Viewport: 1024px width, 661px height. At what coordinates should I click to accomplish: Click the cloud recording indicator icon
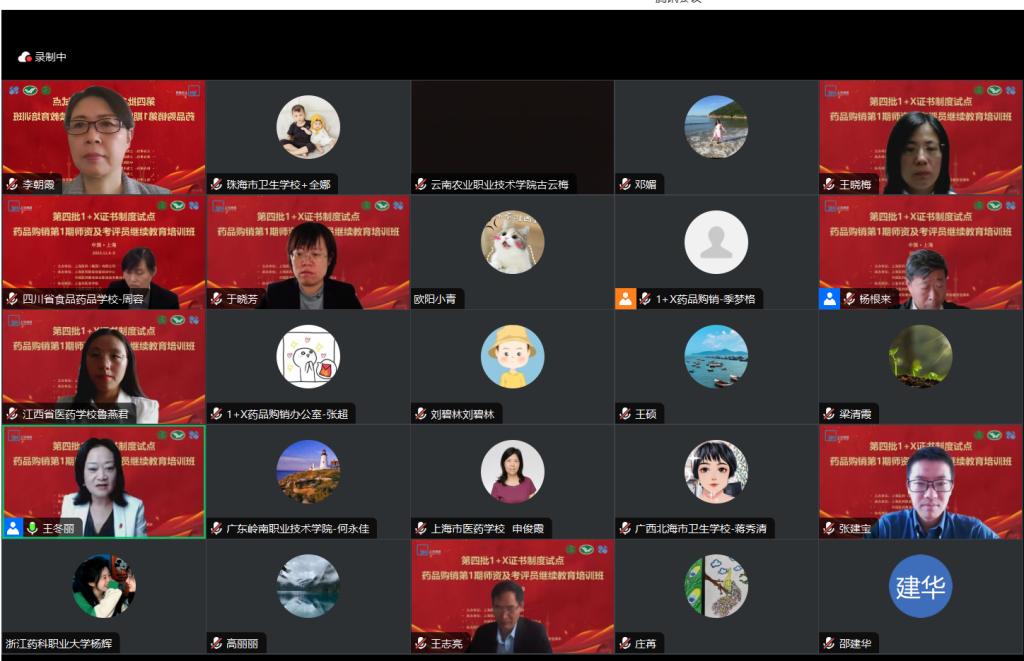click(x=25, y=57)
